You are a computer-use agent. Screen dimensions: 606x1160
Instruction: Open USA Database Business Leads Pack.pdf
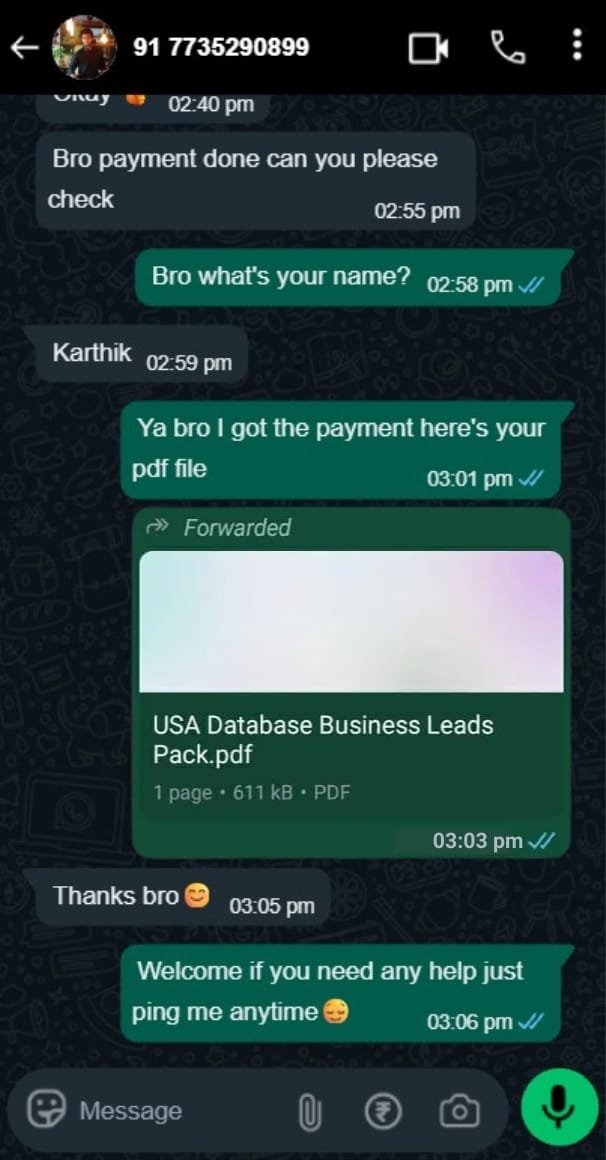point(323,740)
